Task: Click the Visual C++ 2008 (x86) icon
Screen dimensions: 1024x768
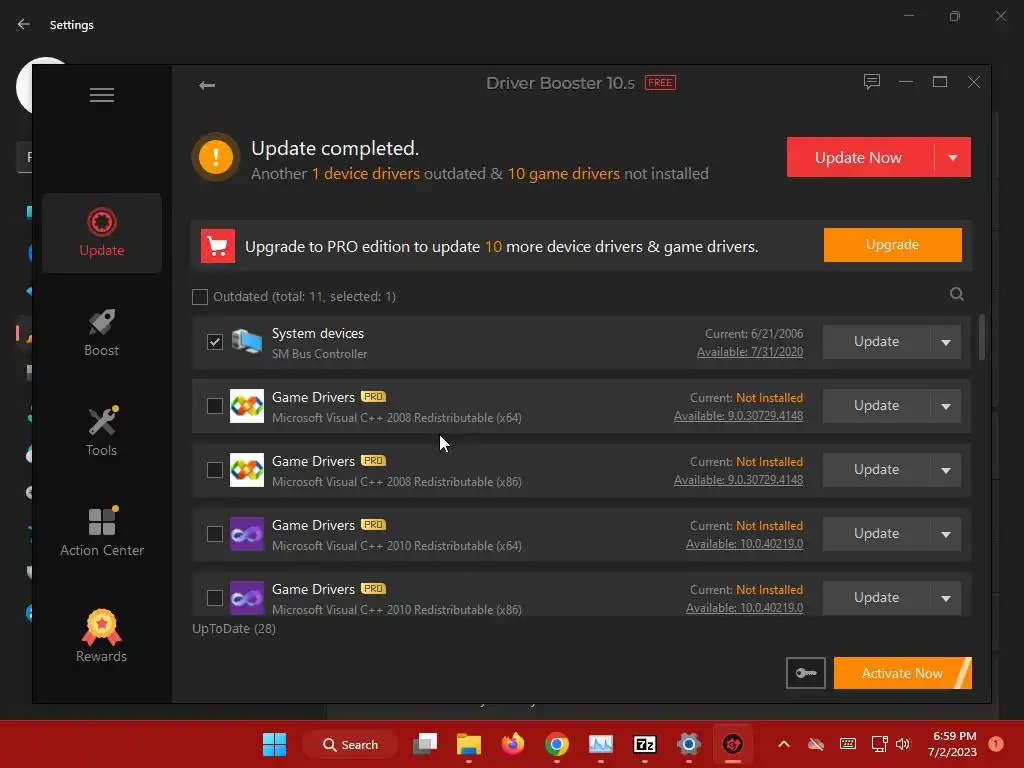Action: 247,470
